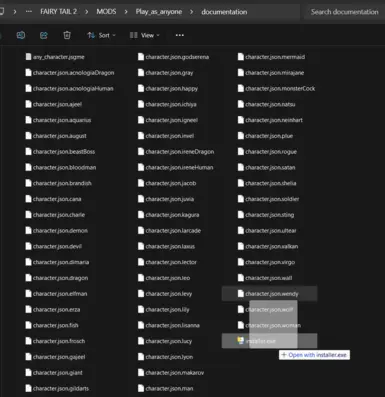Navigate to FAIRY TAIL 2 breadcrumb
The width and height of the screenshot is (385, 397).
click(58, 12)
